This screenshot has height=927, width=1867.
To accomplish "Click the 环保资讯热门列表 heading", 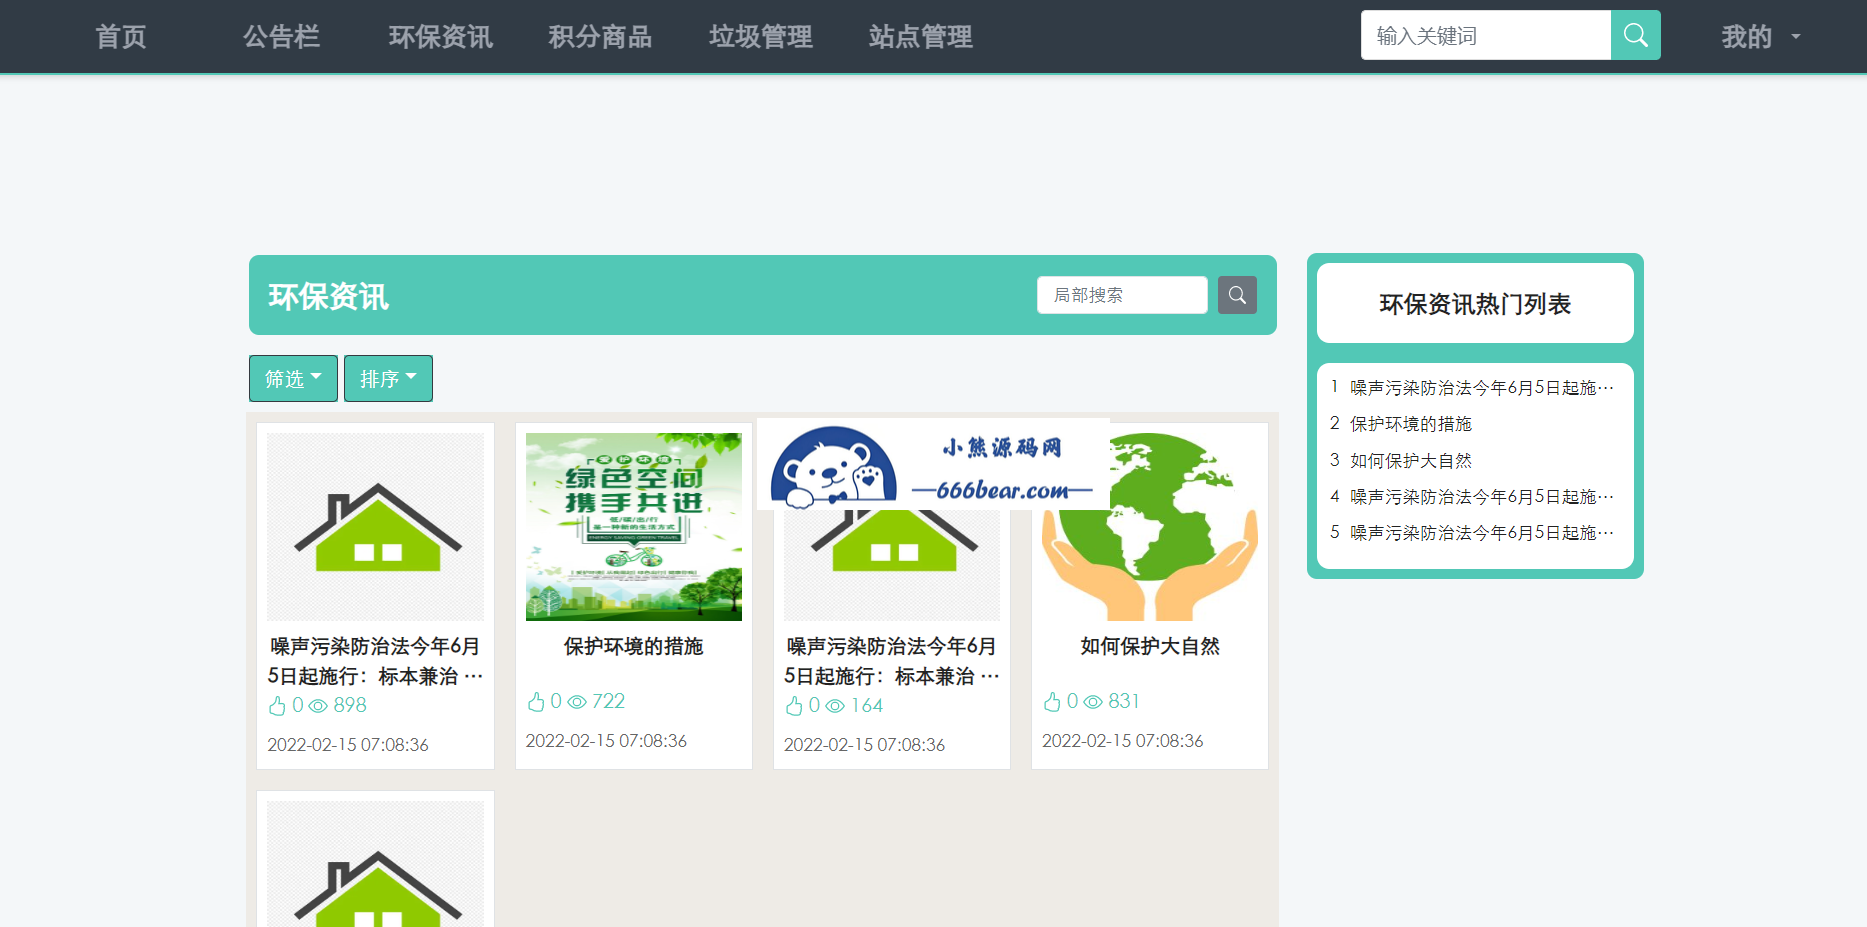I will [1475, 304].
